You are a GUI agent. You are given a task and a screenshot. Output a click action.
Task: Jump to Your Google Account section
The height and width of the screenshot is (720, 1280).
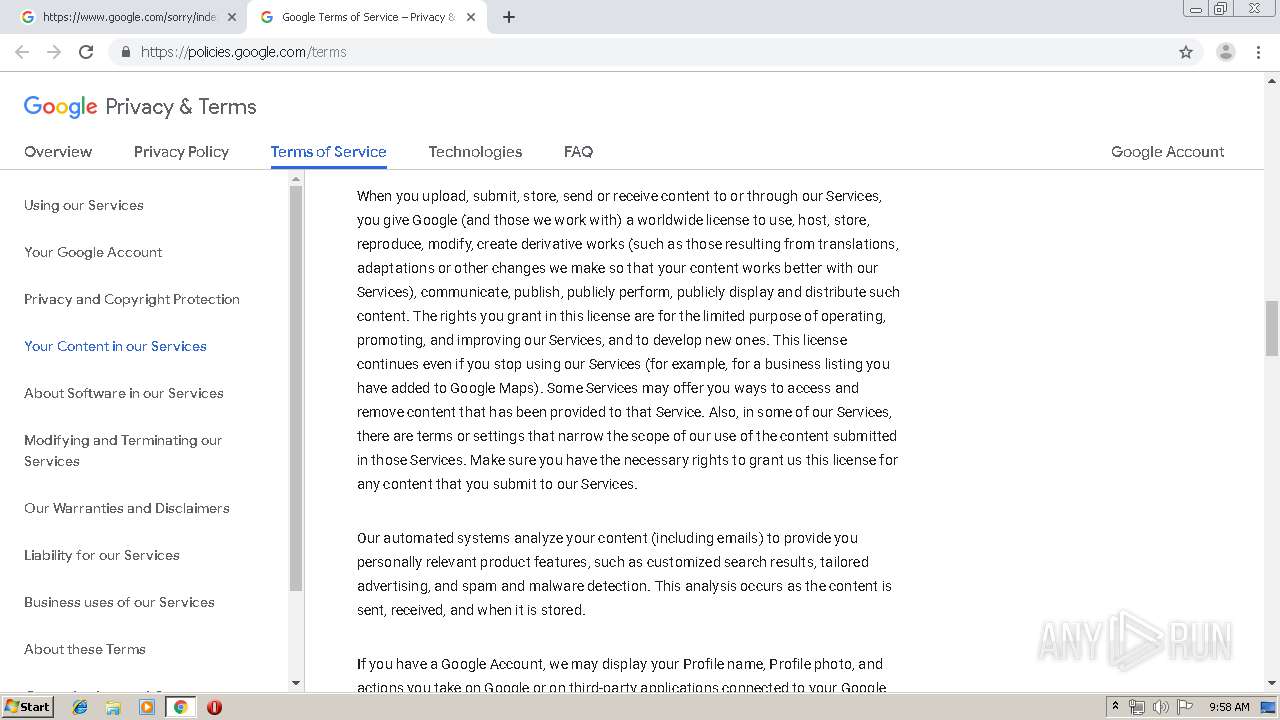point(93,252)
